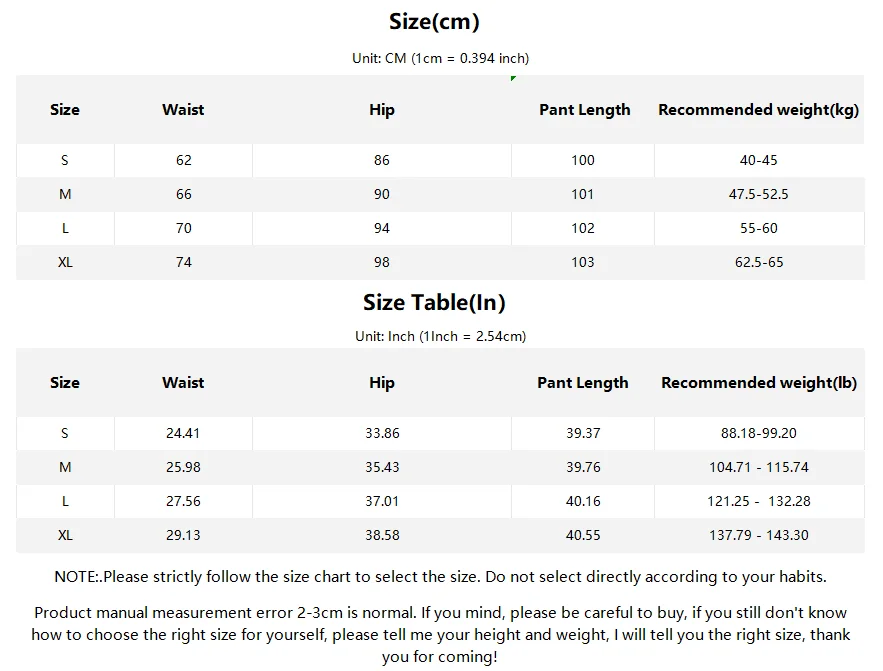Click the "Unit: Inch (1Inch = 2.54cm)" caption
The image size is (883, 671).
point(440,336)
